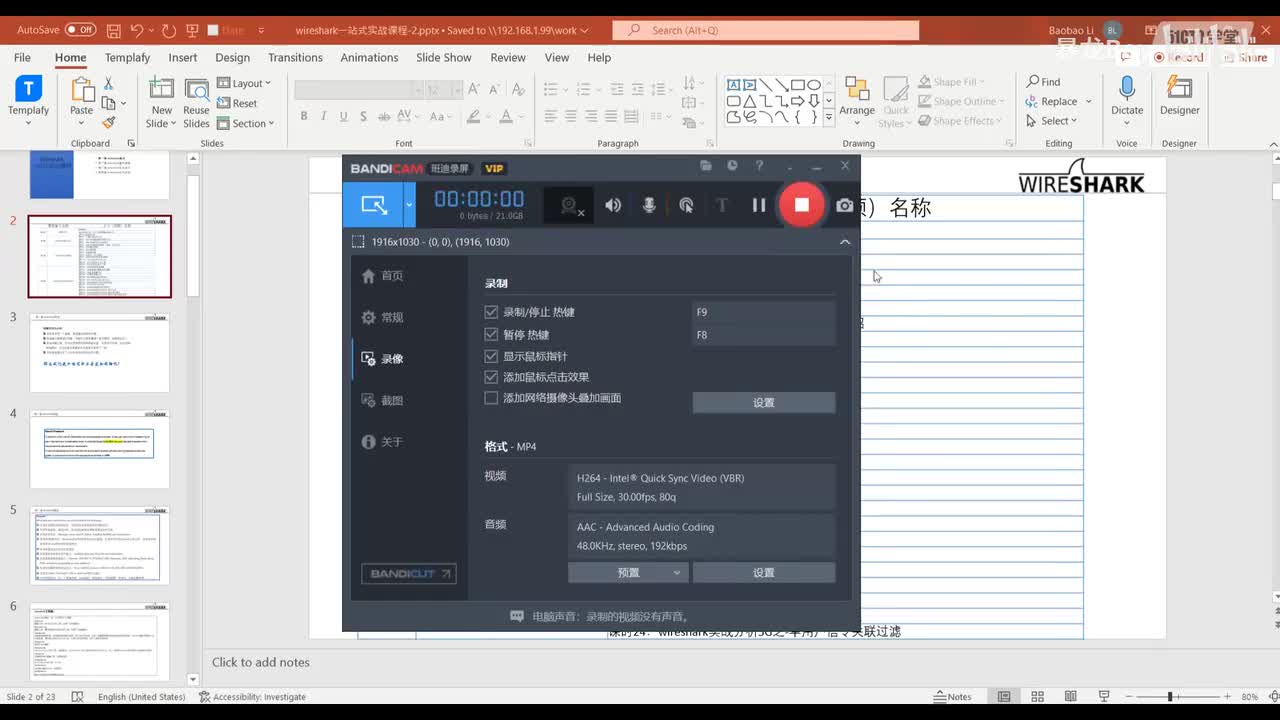This screenshot has width=1280, height=720.
Task: Pause the Bandicam recording
Action: [x=759, y=205]
